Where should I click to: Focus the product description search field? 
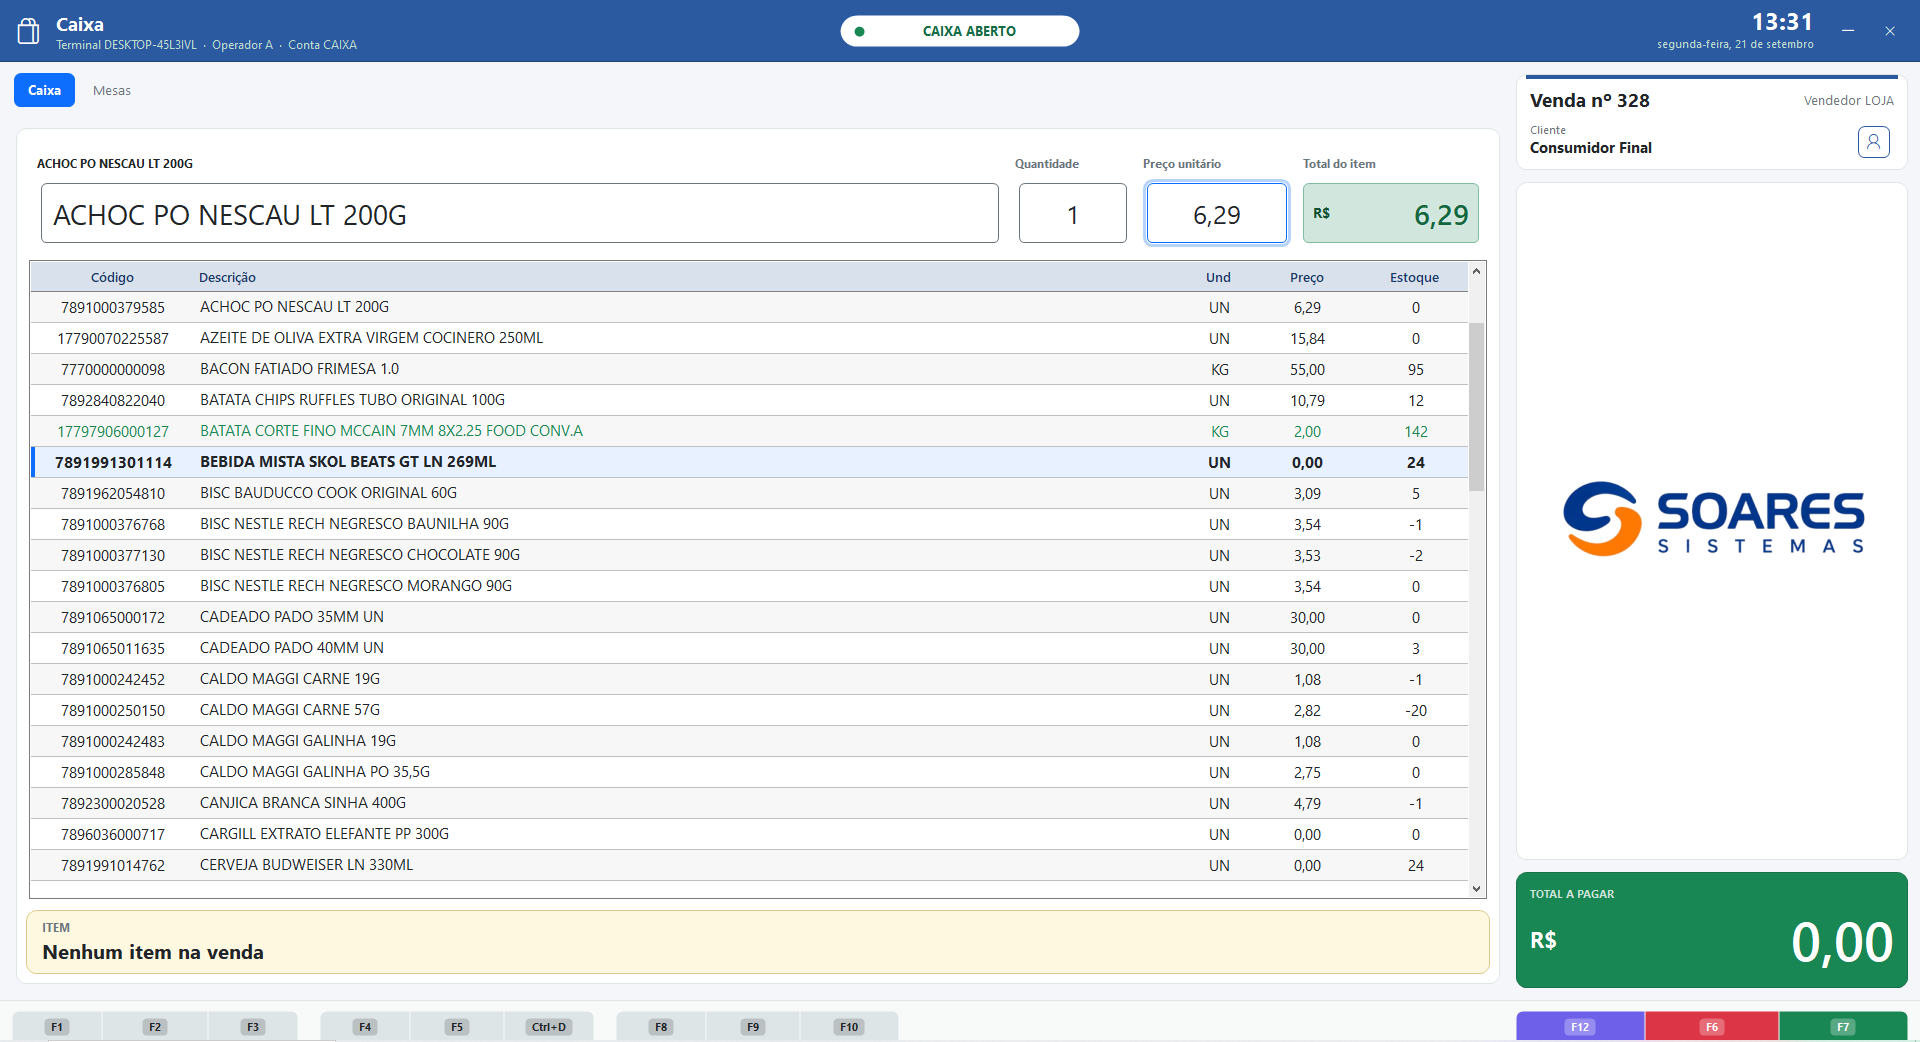point(520,213)
